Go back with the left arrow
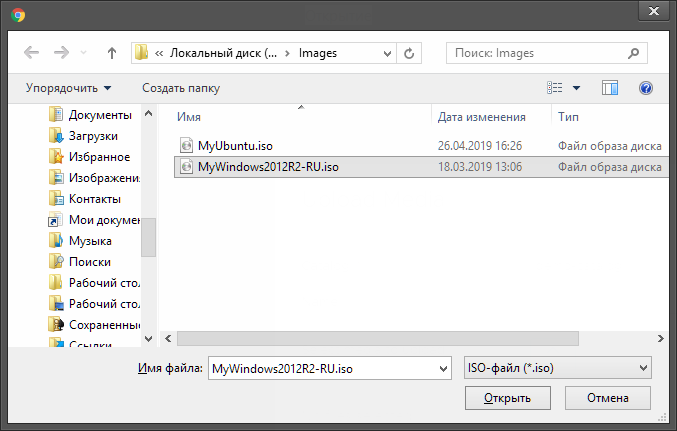 (x=31, y=53)
